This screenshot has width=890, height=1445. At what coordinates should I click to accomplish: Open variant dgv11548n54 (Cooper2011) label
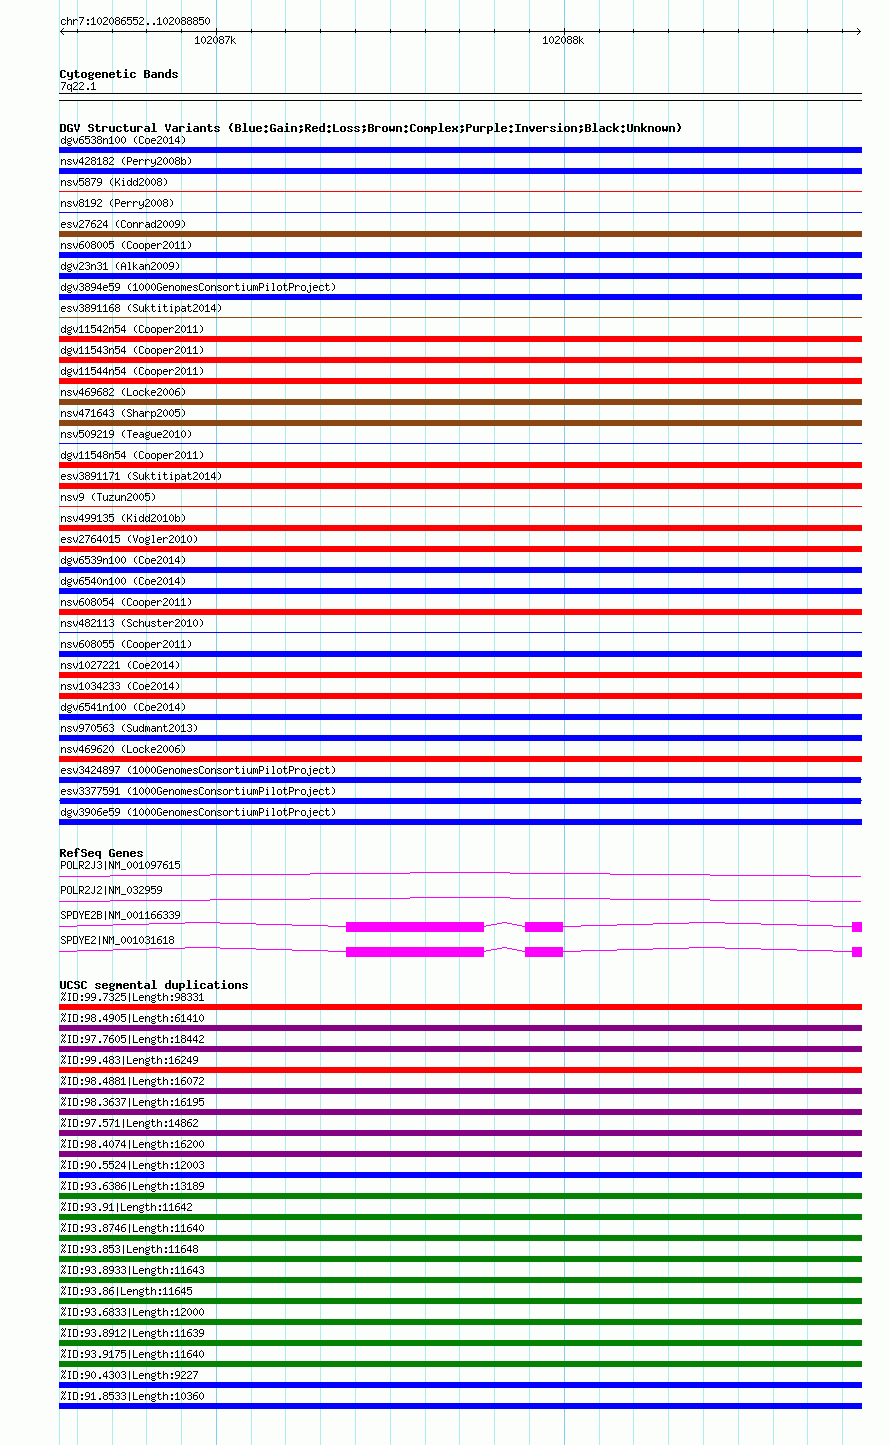[x=132, y=455]
